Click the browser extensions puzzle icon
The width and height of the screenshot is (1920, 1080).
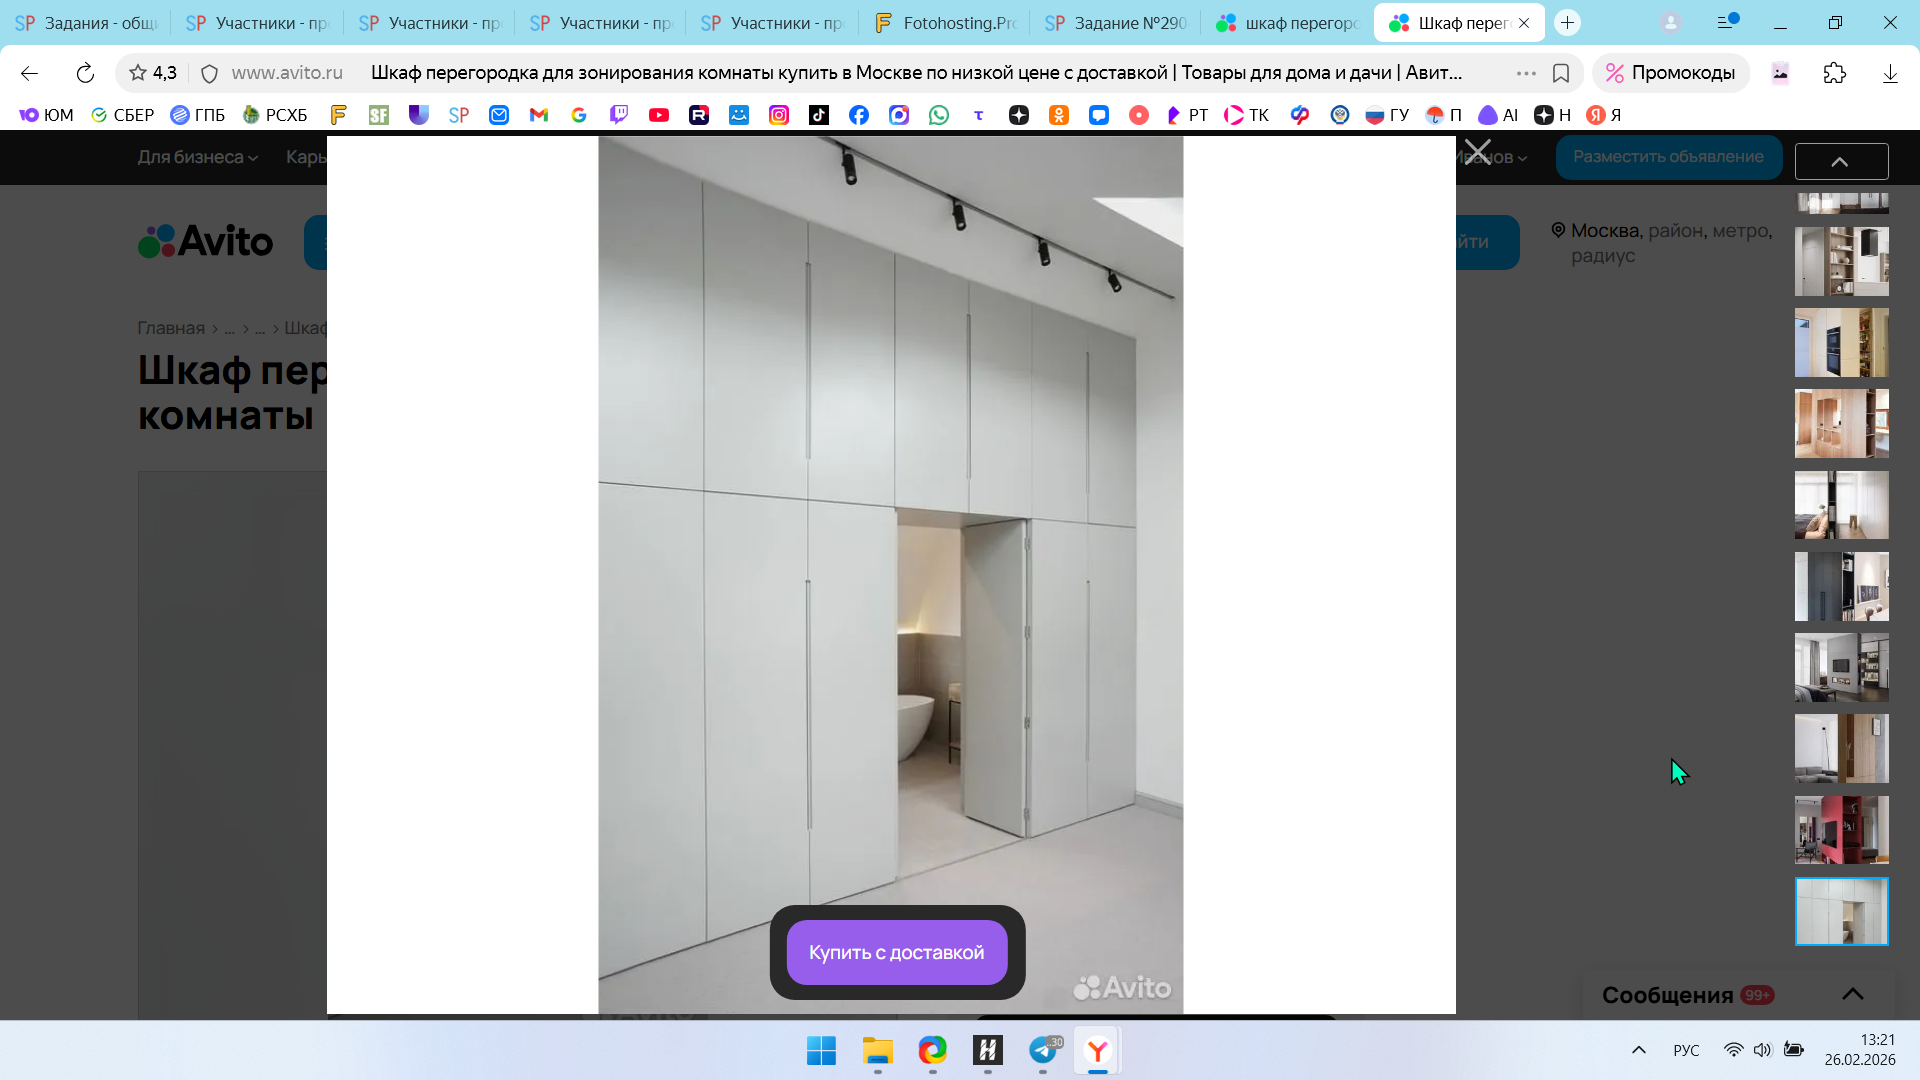(1834, 73)
